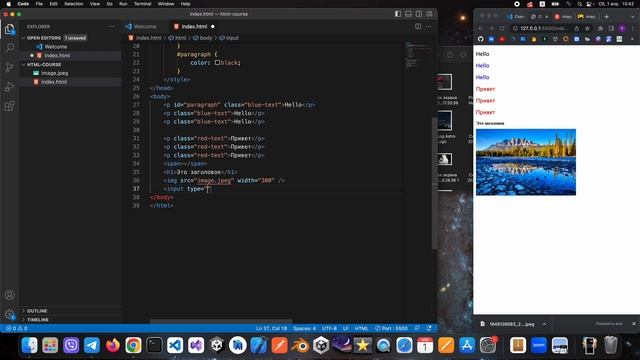640x360 pixels.
Task: Open a new tab in Chrome
Action: [x=606, y=16]
